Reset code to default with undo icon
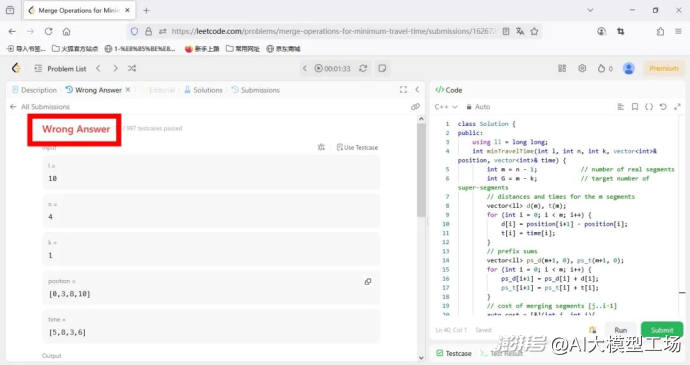Screen dimensions: 690x365 click(663, 107)
